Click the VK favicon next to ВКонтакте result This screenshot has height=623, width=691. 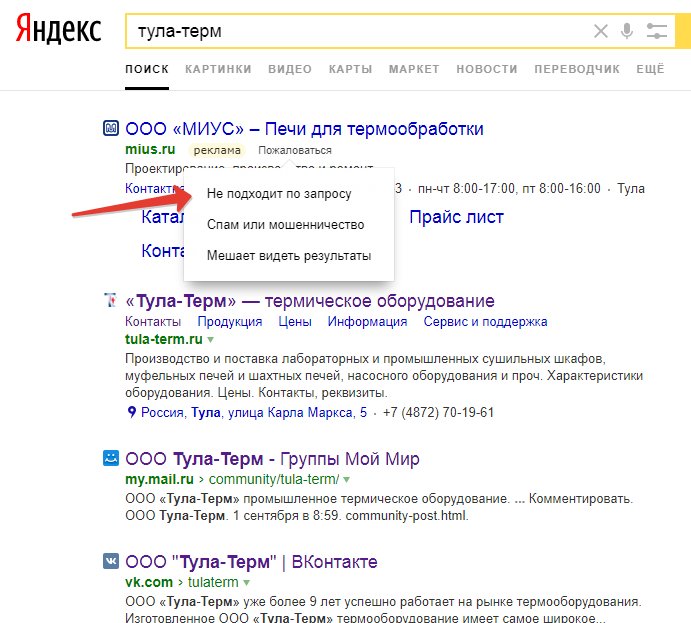click(111, 561)
